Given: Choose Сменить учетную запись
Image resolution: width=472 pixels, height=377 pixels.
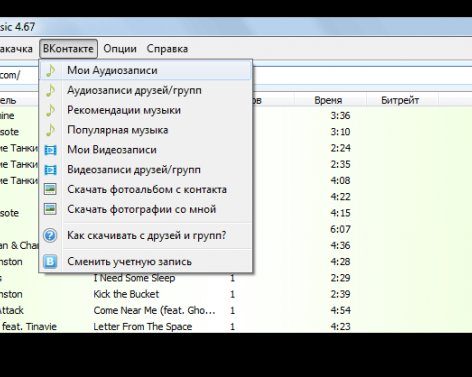Looking at the screenshot, I should pos(145,262).
